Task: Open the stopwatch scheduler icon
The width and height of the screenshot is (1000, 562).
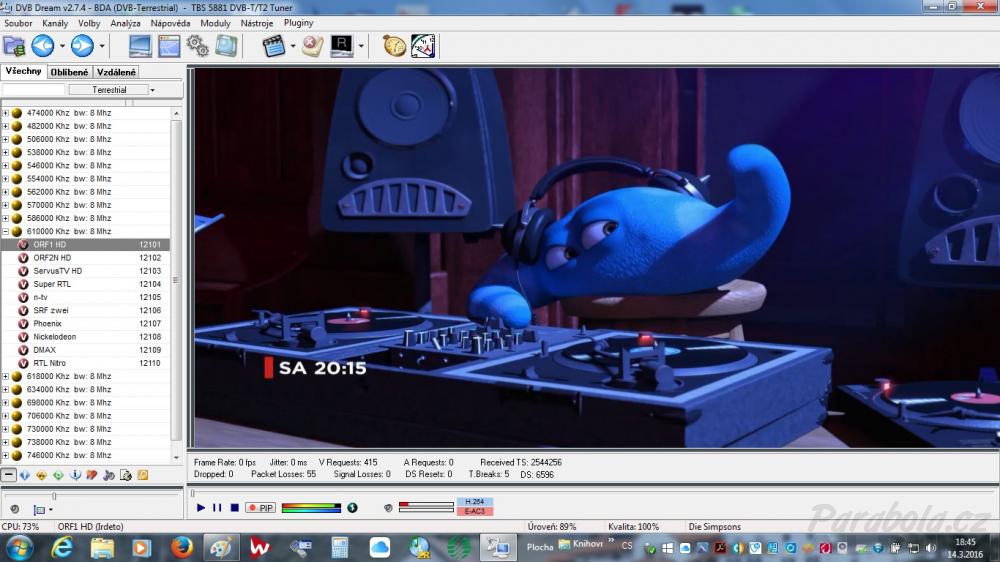Action: tap(394, 46)
